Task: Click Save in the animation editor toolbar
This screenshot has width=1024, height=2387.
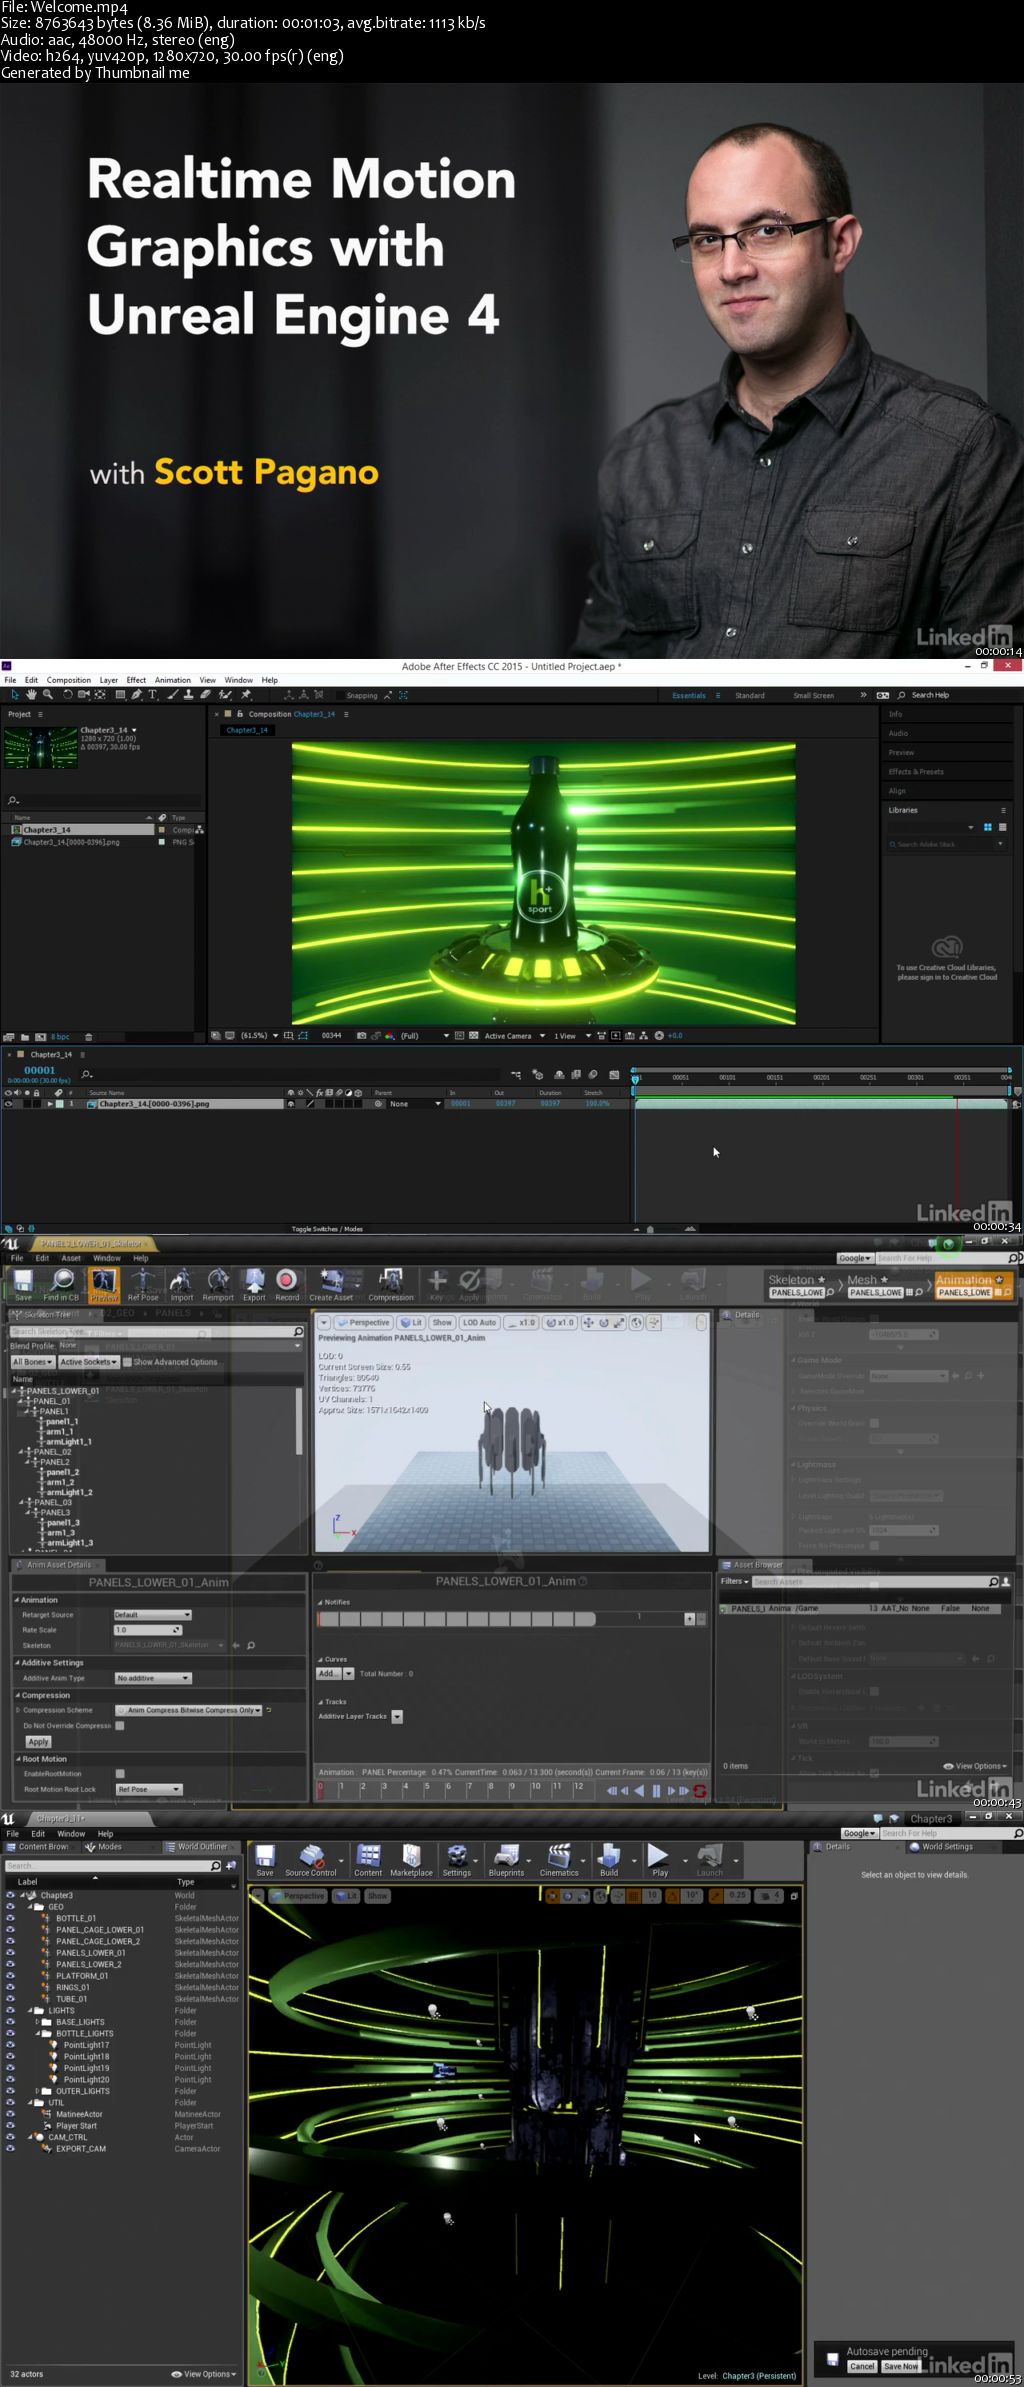Action: [23, 1284]
